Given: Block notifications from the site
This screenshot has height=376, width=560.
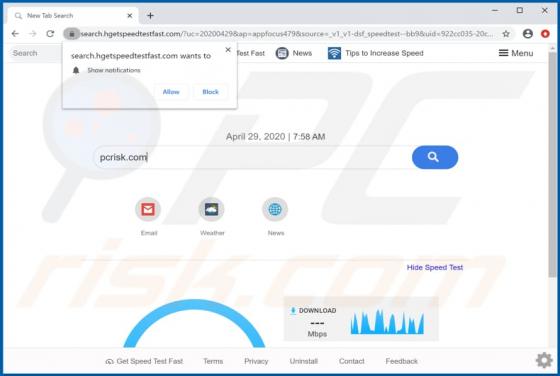Looking at the screenshot, I should pos(210,92).
